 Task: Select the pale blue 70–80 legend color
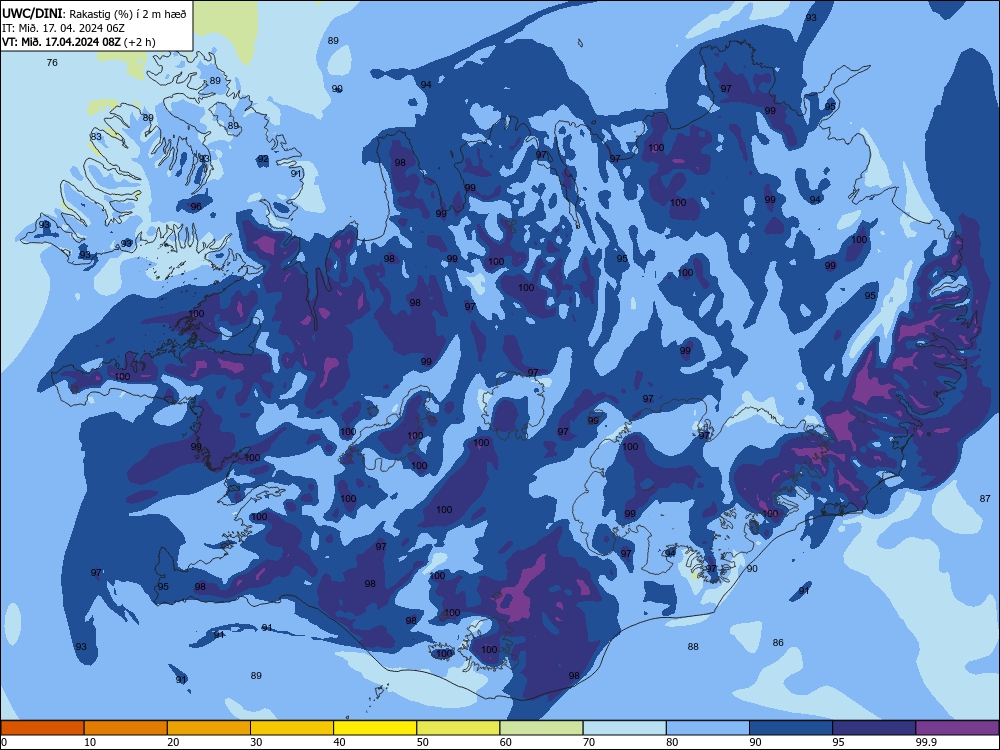click(x=625, y=728)
